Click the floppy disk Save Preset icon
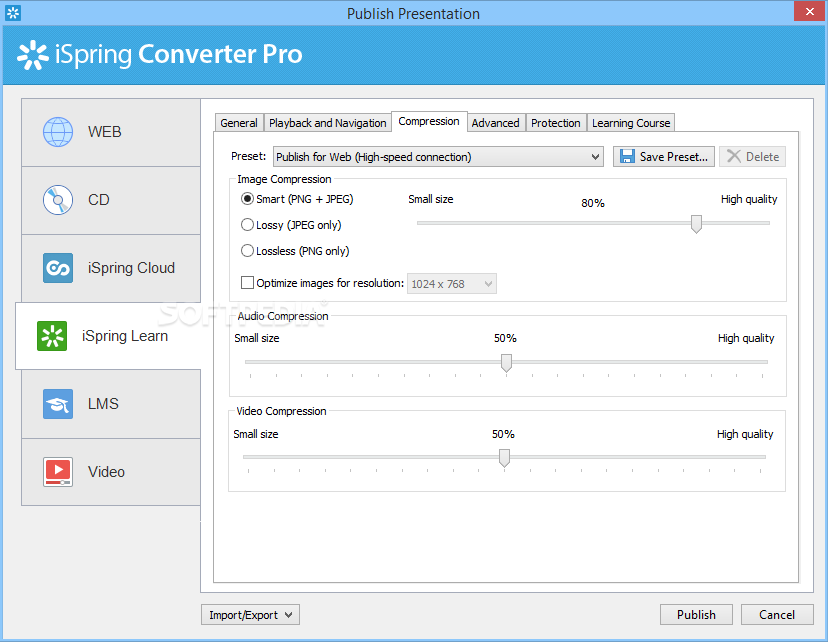 pyautogui.click(x=627, y=156)
